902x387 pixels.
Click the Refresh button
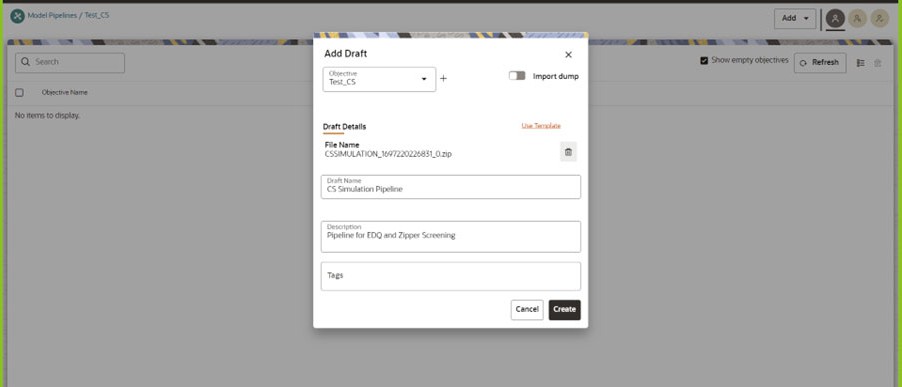[820, 63]
